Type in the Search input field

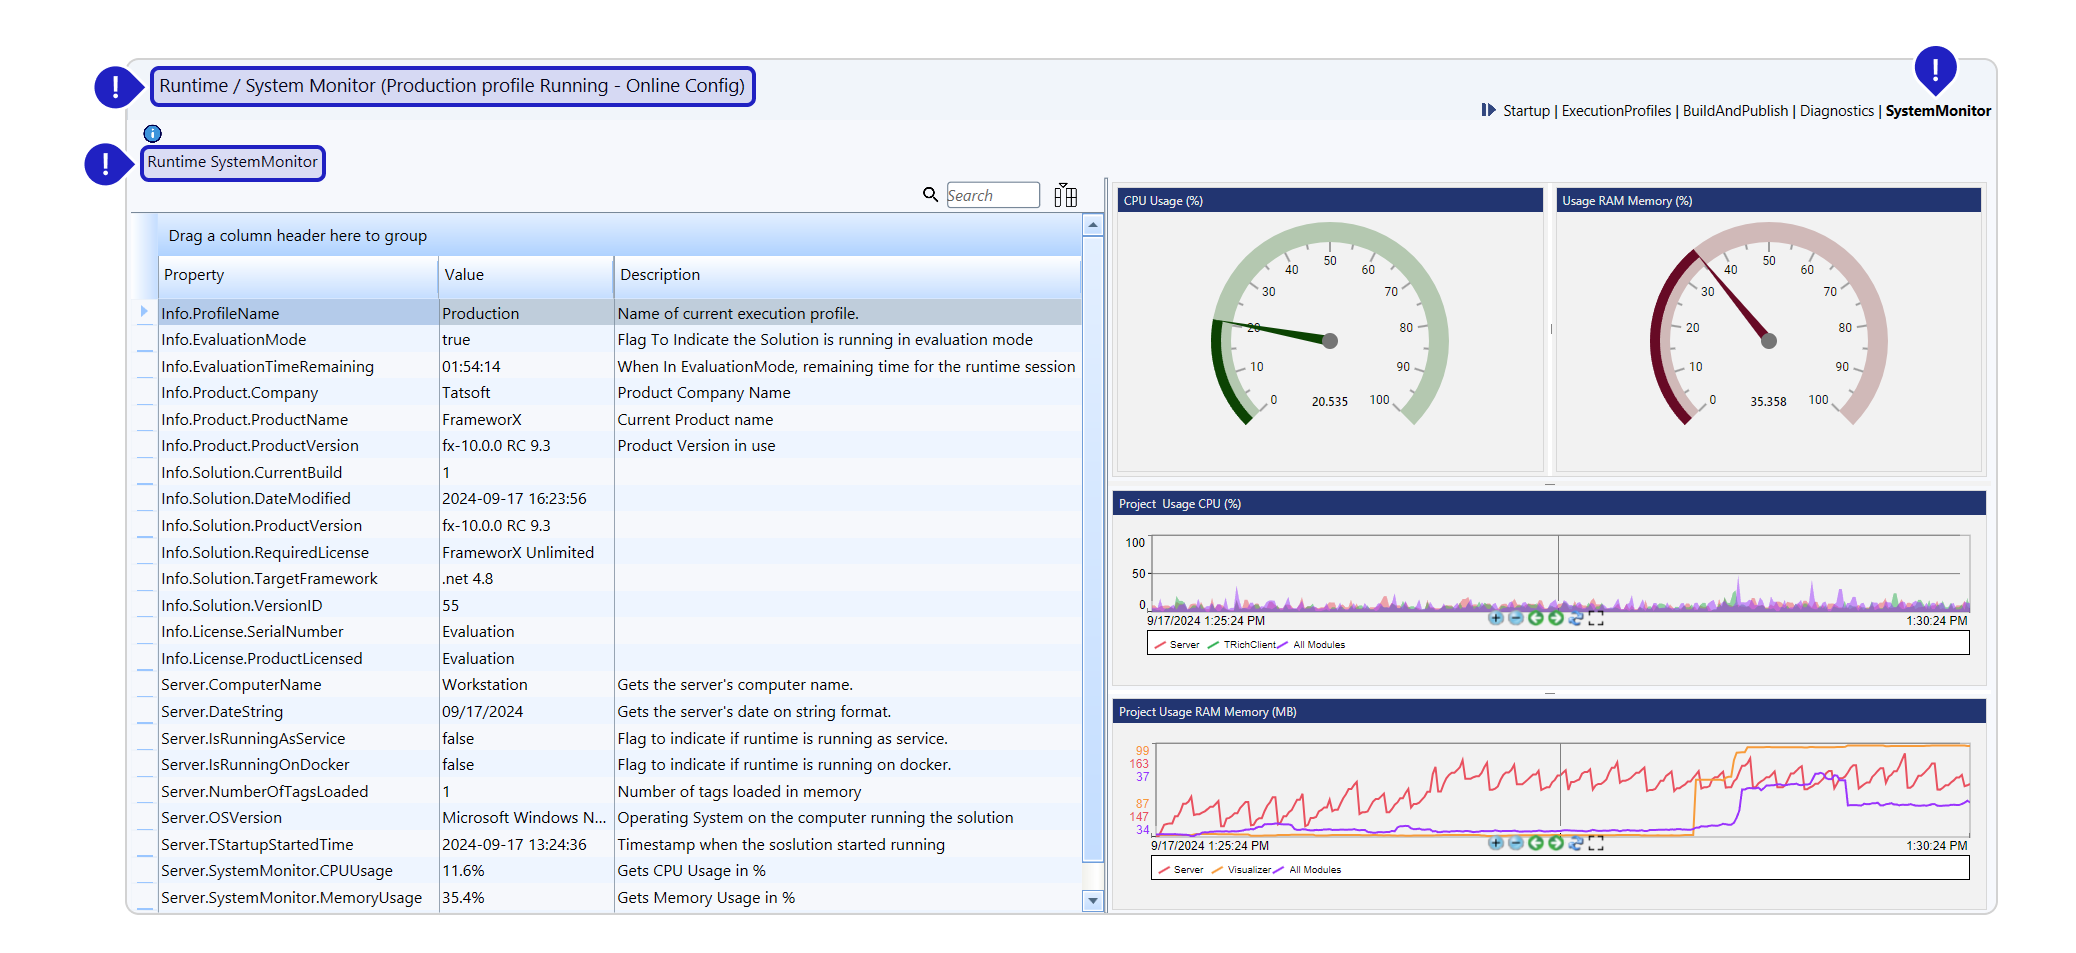coord(992,195)
